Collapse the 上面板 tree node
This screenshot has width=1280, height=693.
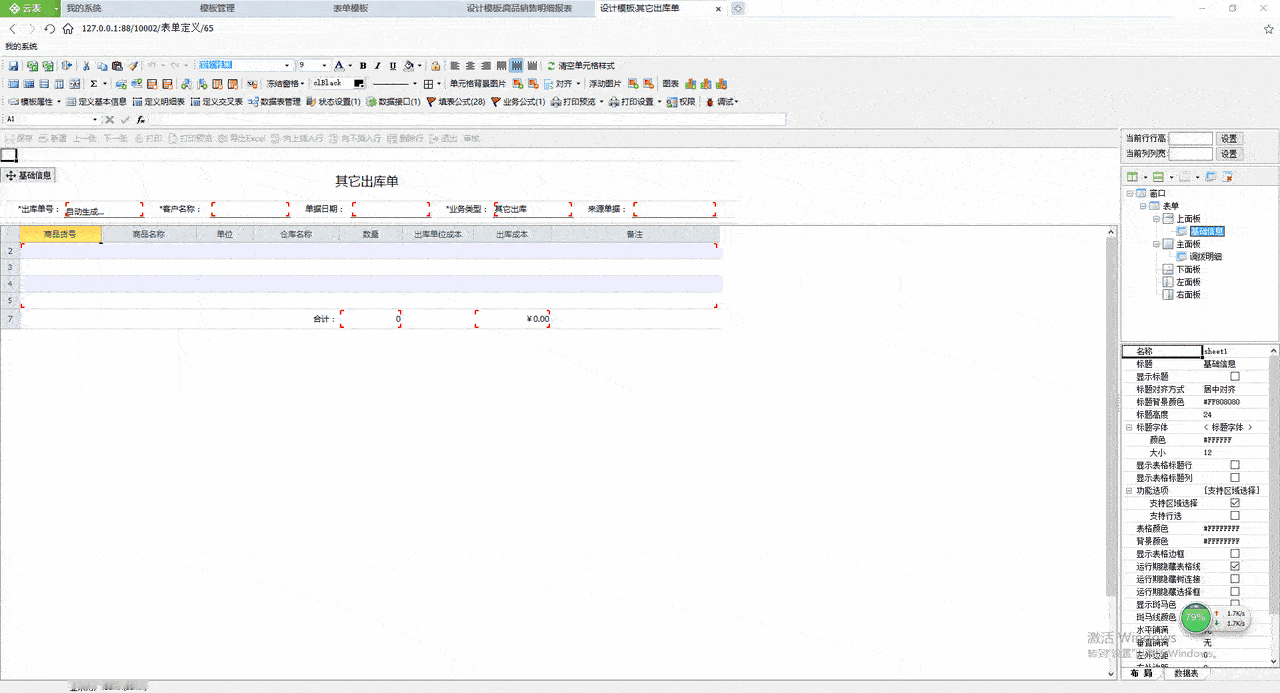coord(1156,218)
